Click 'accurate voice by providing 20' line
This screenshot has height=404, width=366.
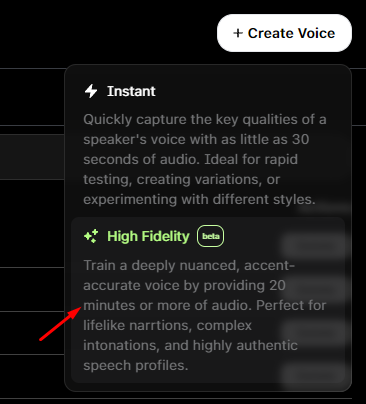pyautogui.click(x=184, y=286)
